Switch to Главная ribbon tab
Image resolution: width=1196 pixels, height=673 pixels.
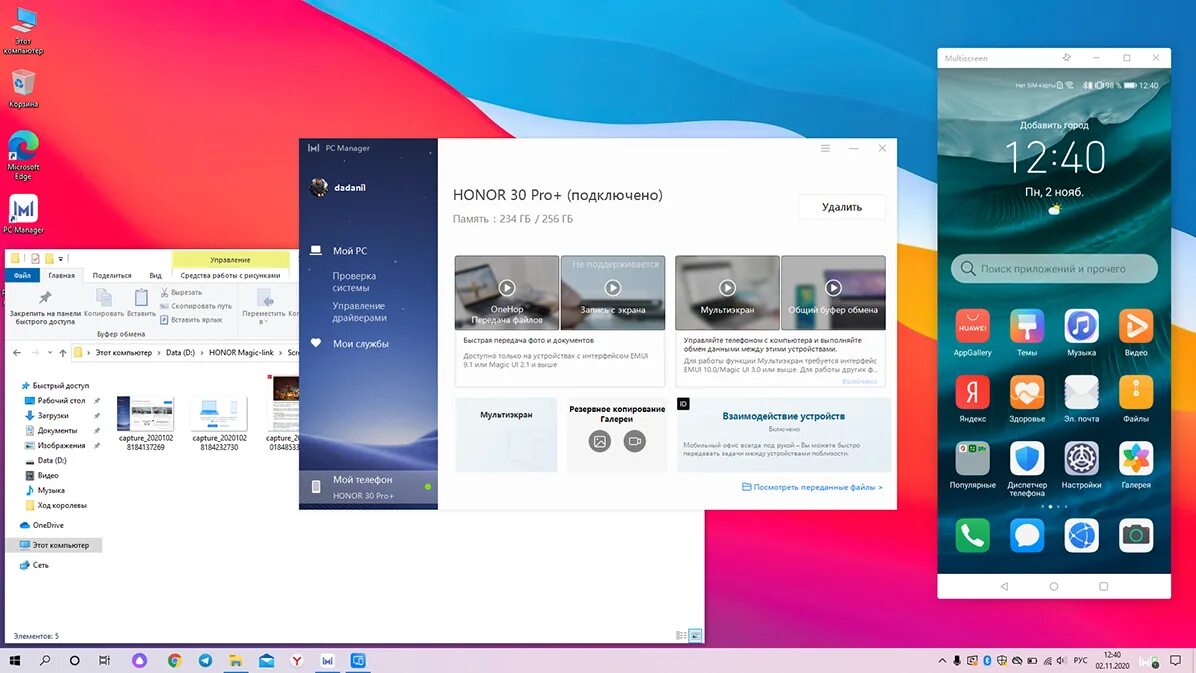(x=62, y=275)
